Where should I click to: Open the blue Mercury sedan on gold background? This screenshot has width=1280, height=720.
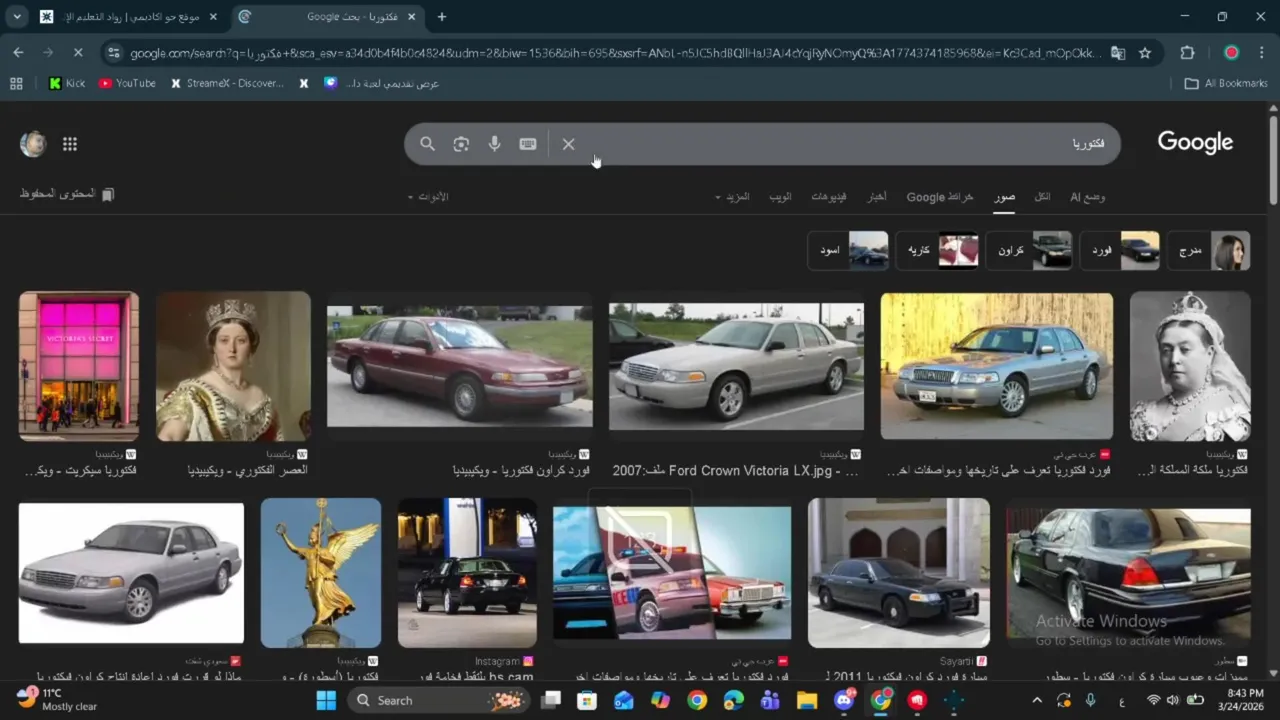tap(997, 366)
